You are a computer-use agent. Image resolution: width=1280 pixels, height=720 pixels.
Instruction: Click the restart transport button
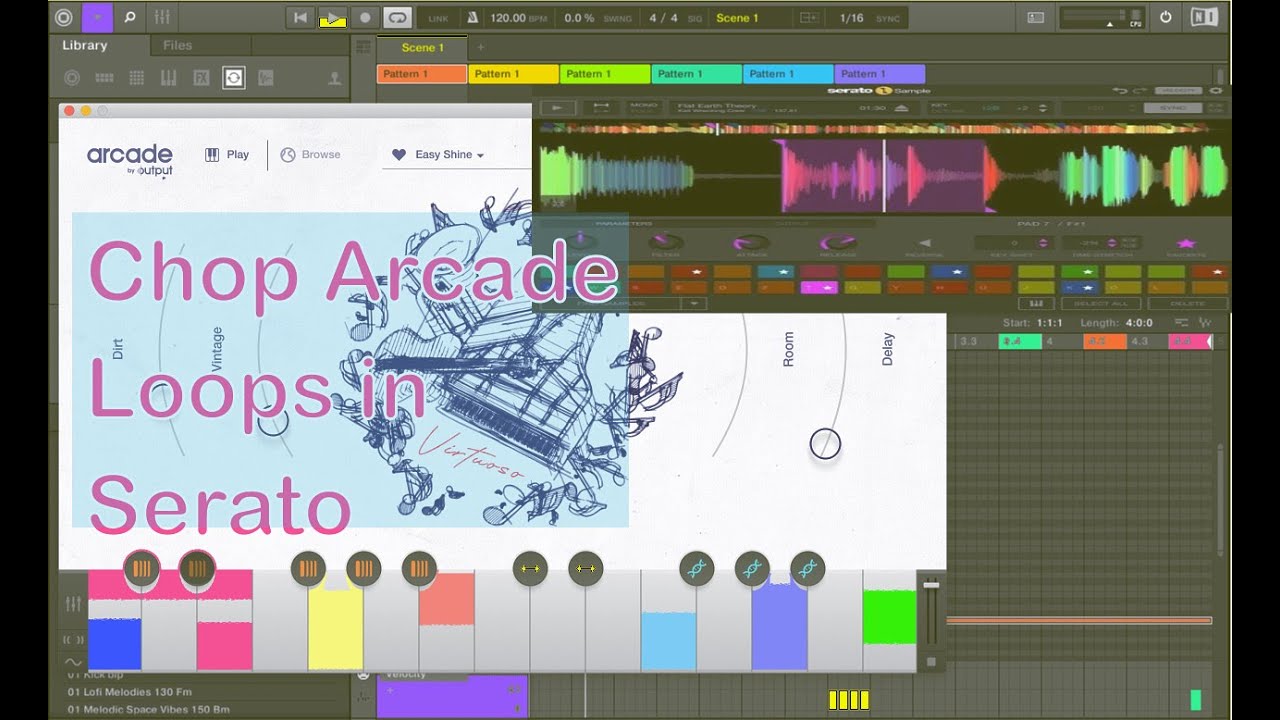coord(300,17)
